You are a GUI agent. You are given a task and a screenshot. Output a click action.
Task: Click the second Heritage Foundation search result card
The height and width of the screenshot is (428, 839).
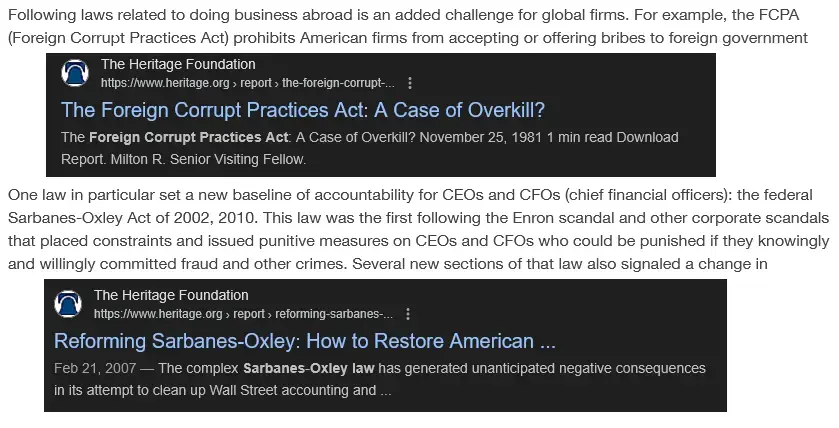(385, 345)
